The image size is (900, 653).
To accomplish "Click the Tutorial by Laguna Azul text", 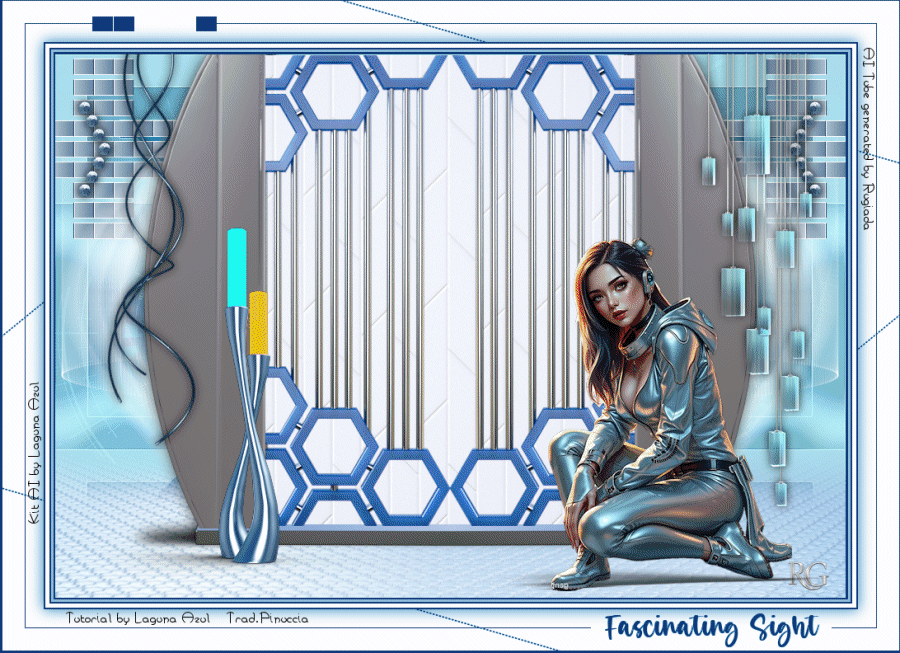I will click(138, 619).
